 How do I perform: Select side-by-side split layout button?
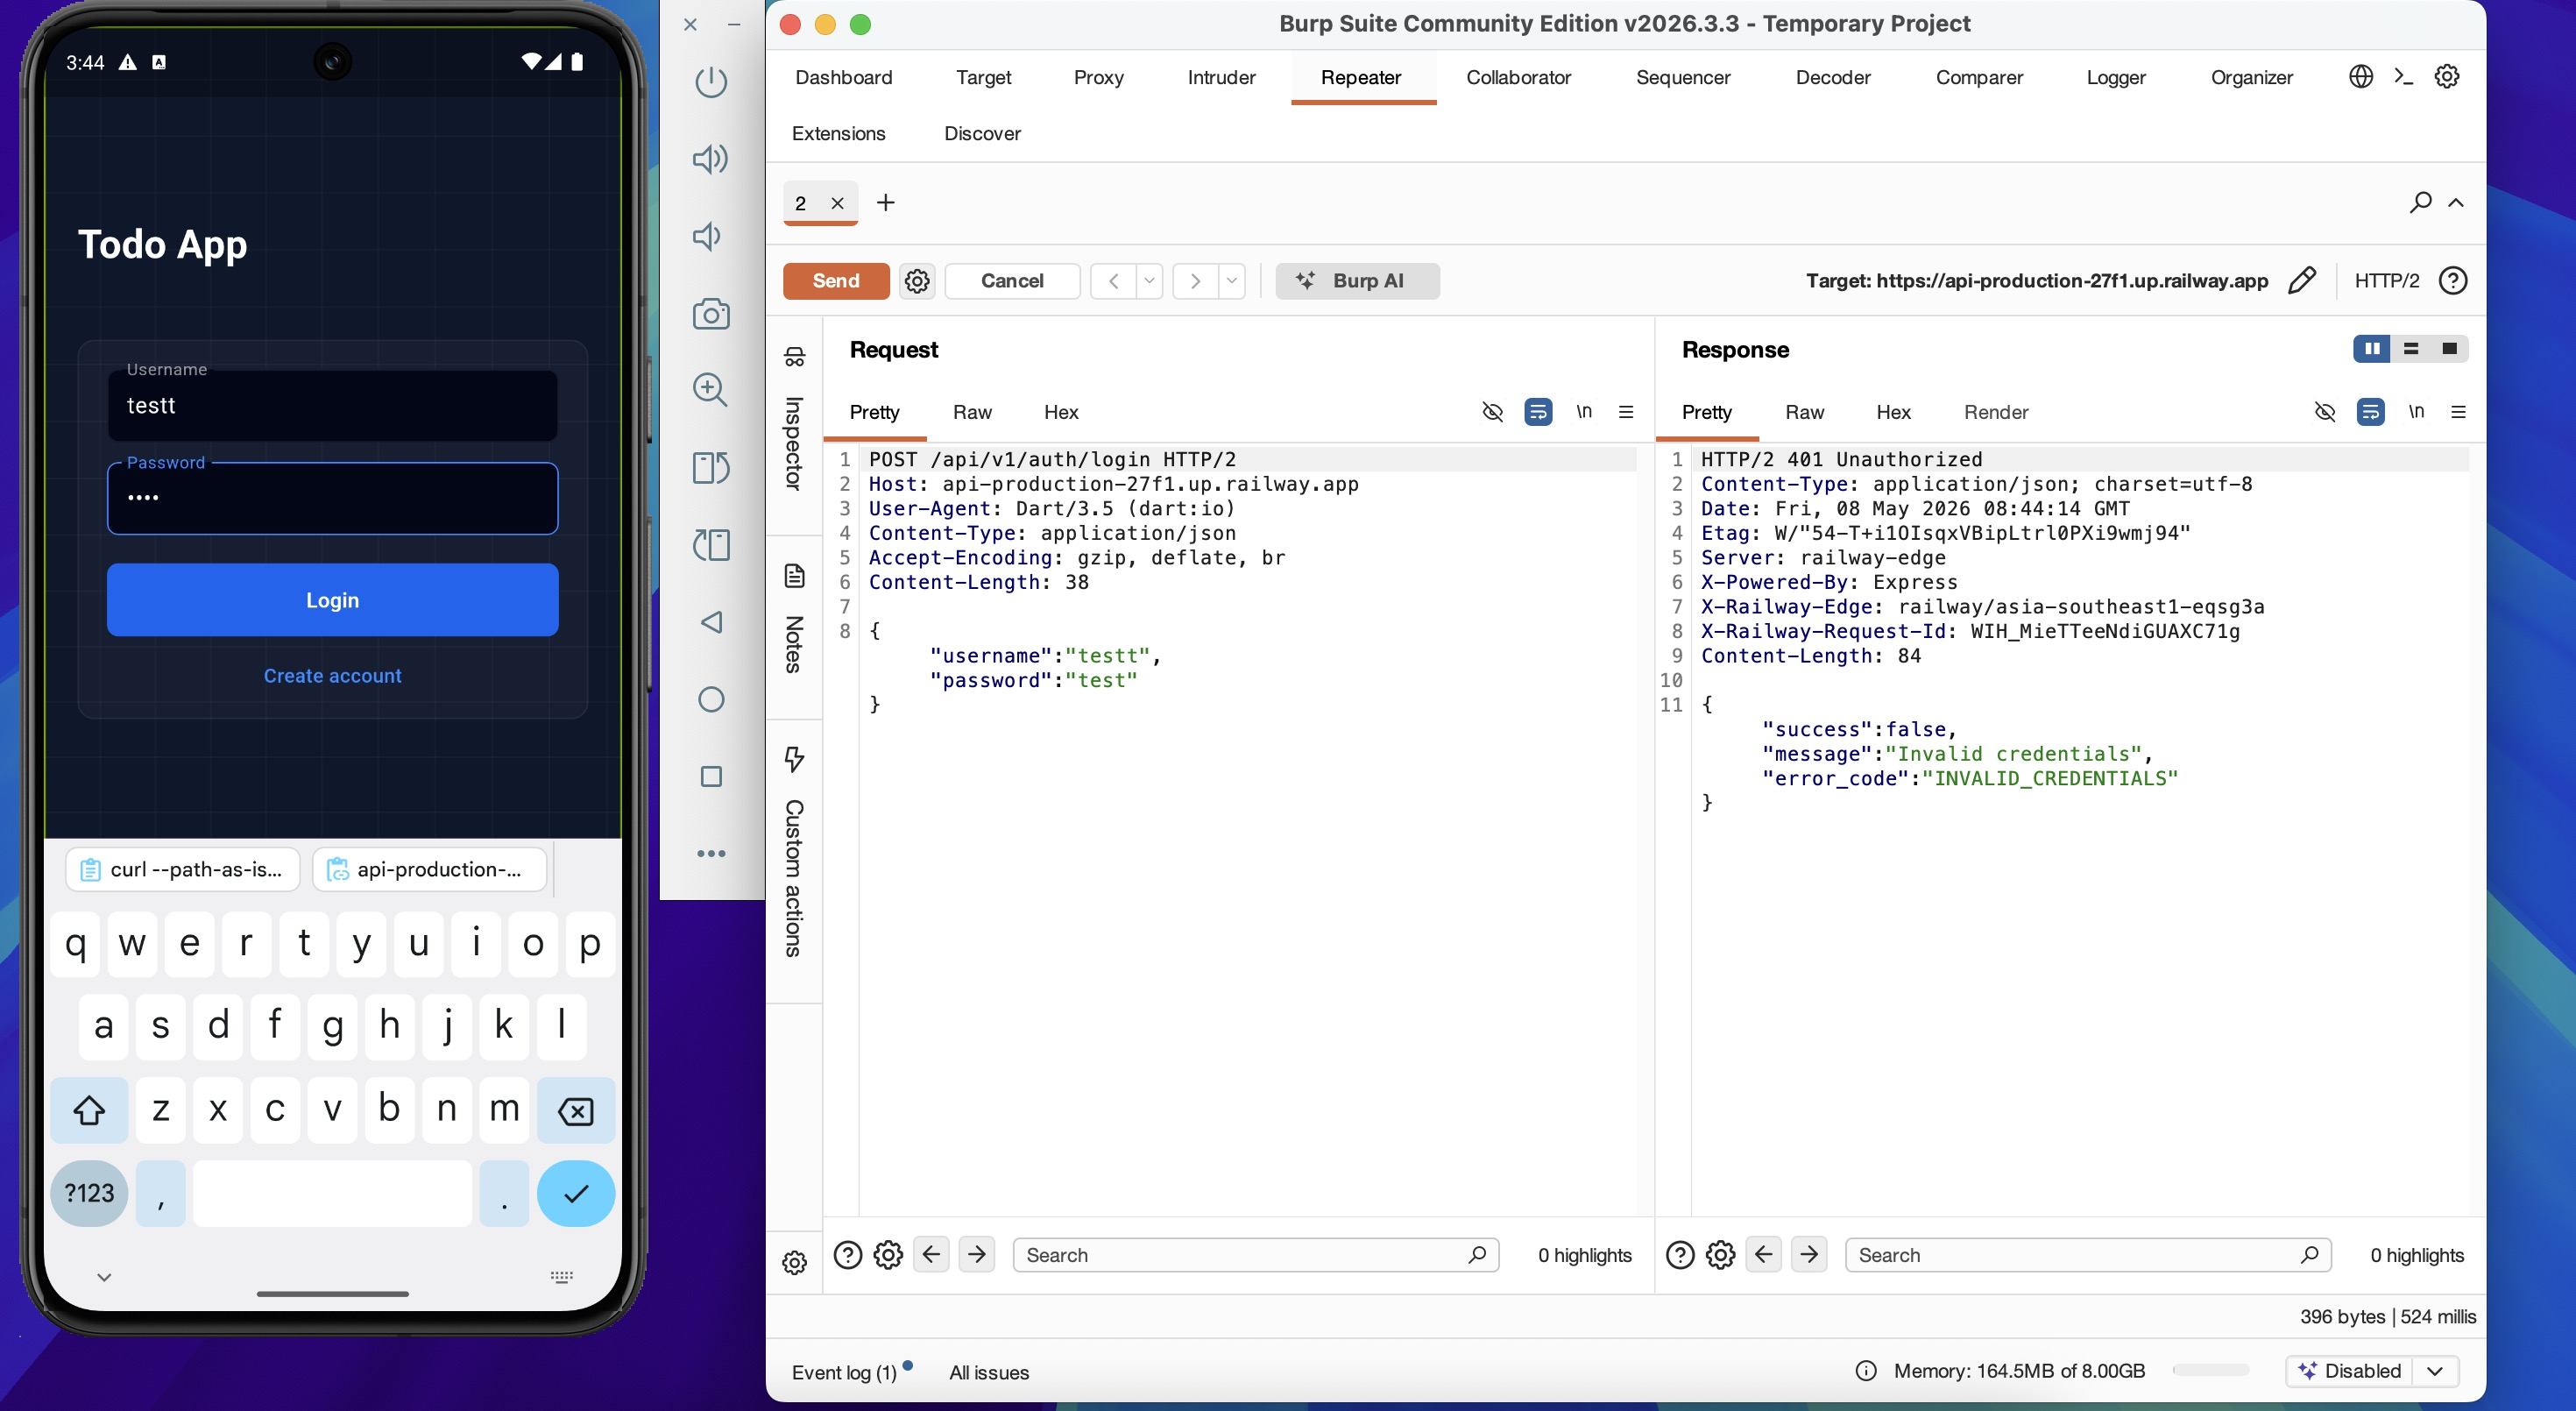pos(2372,349)
